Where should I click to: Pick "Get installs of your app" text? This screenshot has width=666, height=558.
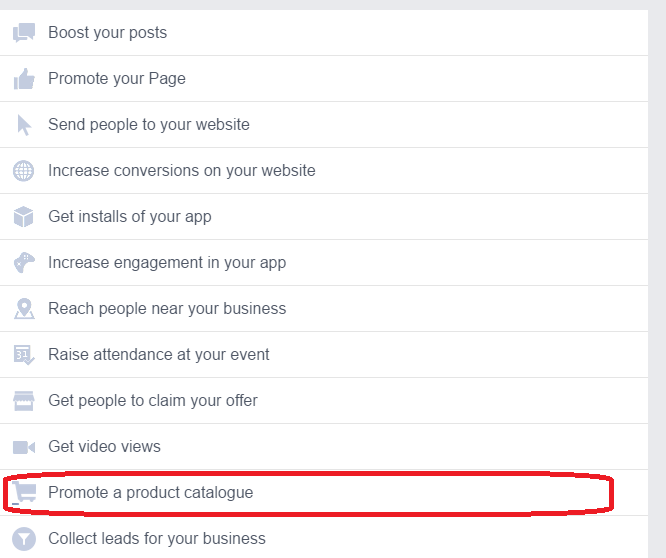(x=129, y=217)
